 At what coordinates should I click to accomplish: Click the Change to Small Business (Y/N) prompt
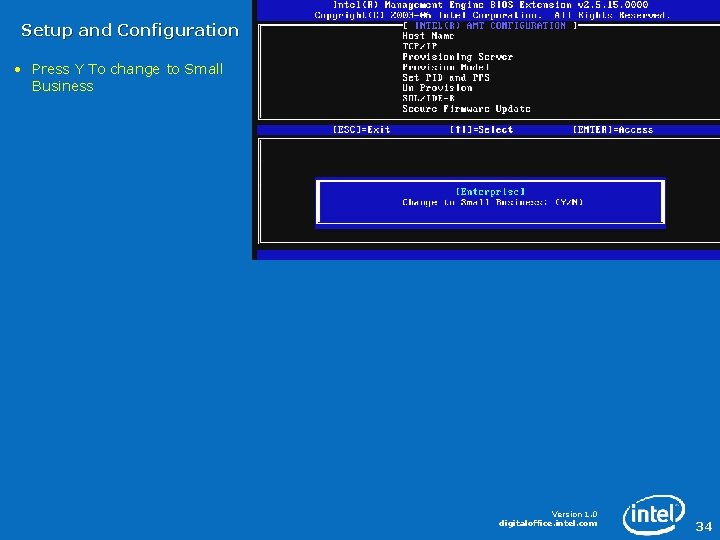(x=492, y=202)
